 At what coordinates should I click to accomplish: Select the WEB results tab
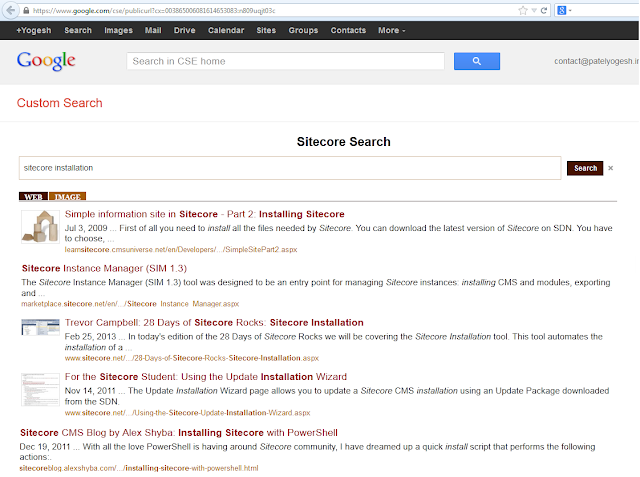pos(33,196)
